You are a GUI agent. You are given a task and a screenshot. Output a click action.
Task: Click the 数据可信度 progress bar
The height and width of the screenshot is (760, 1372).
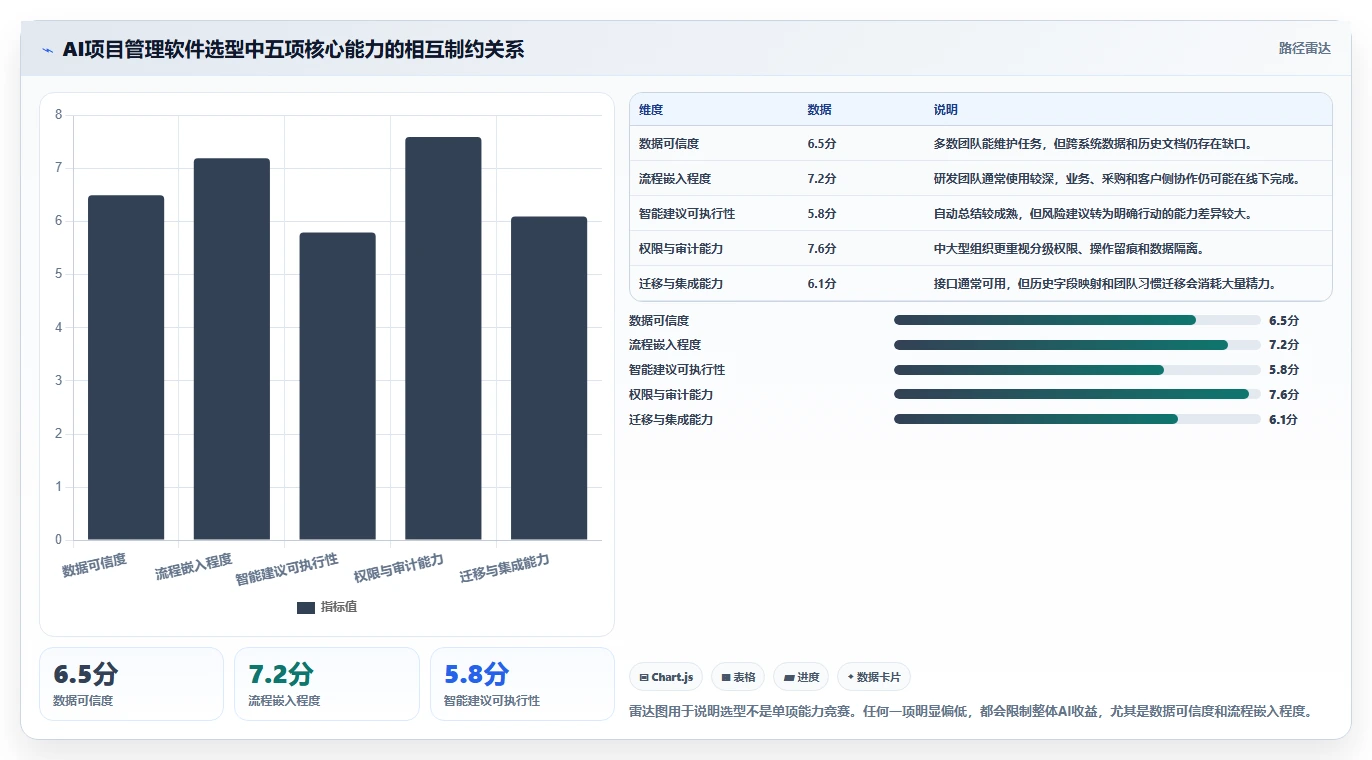[x=1077, y=320]
